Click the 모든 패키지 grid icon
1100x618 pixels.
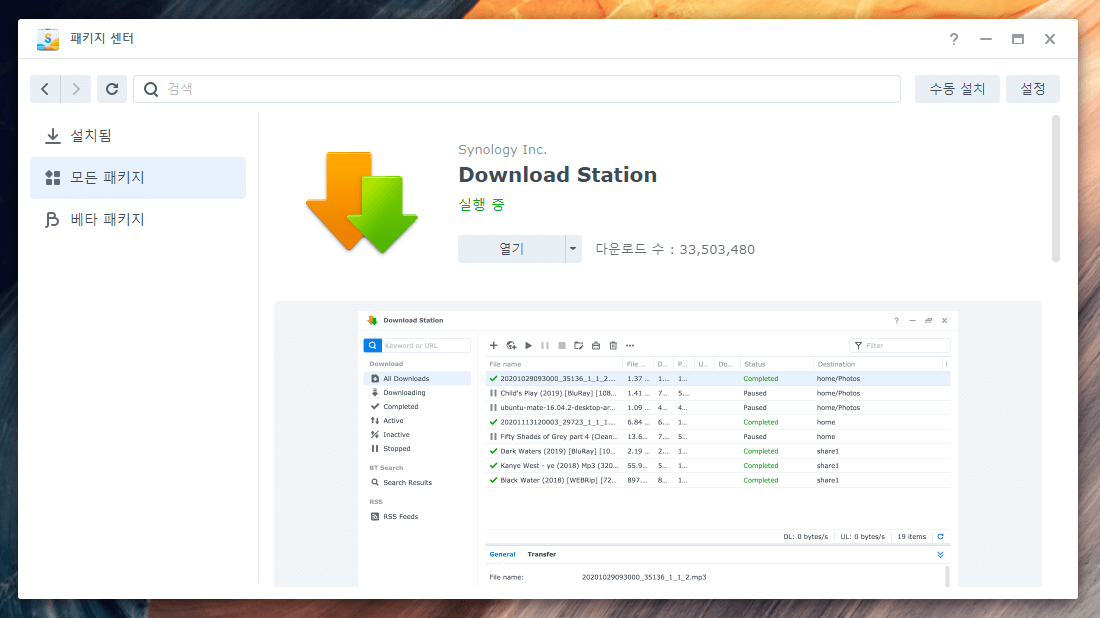(x=53, y=177)
